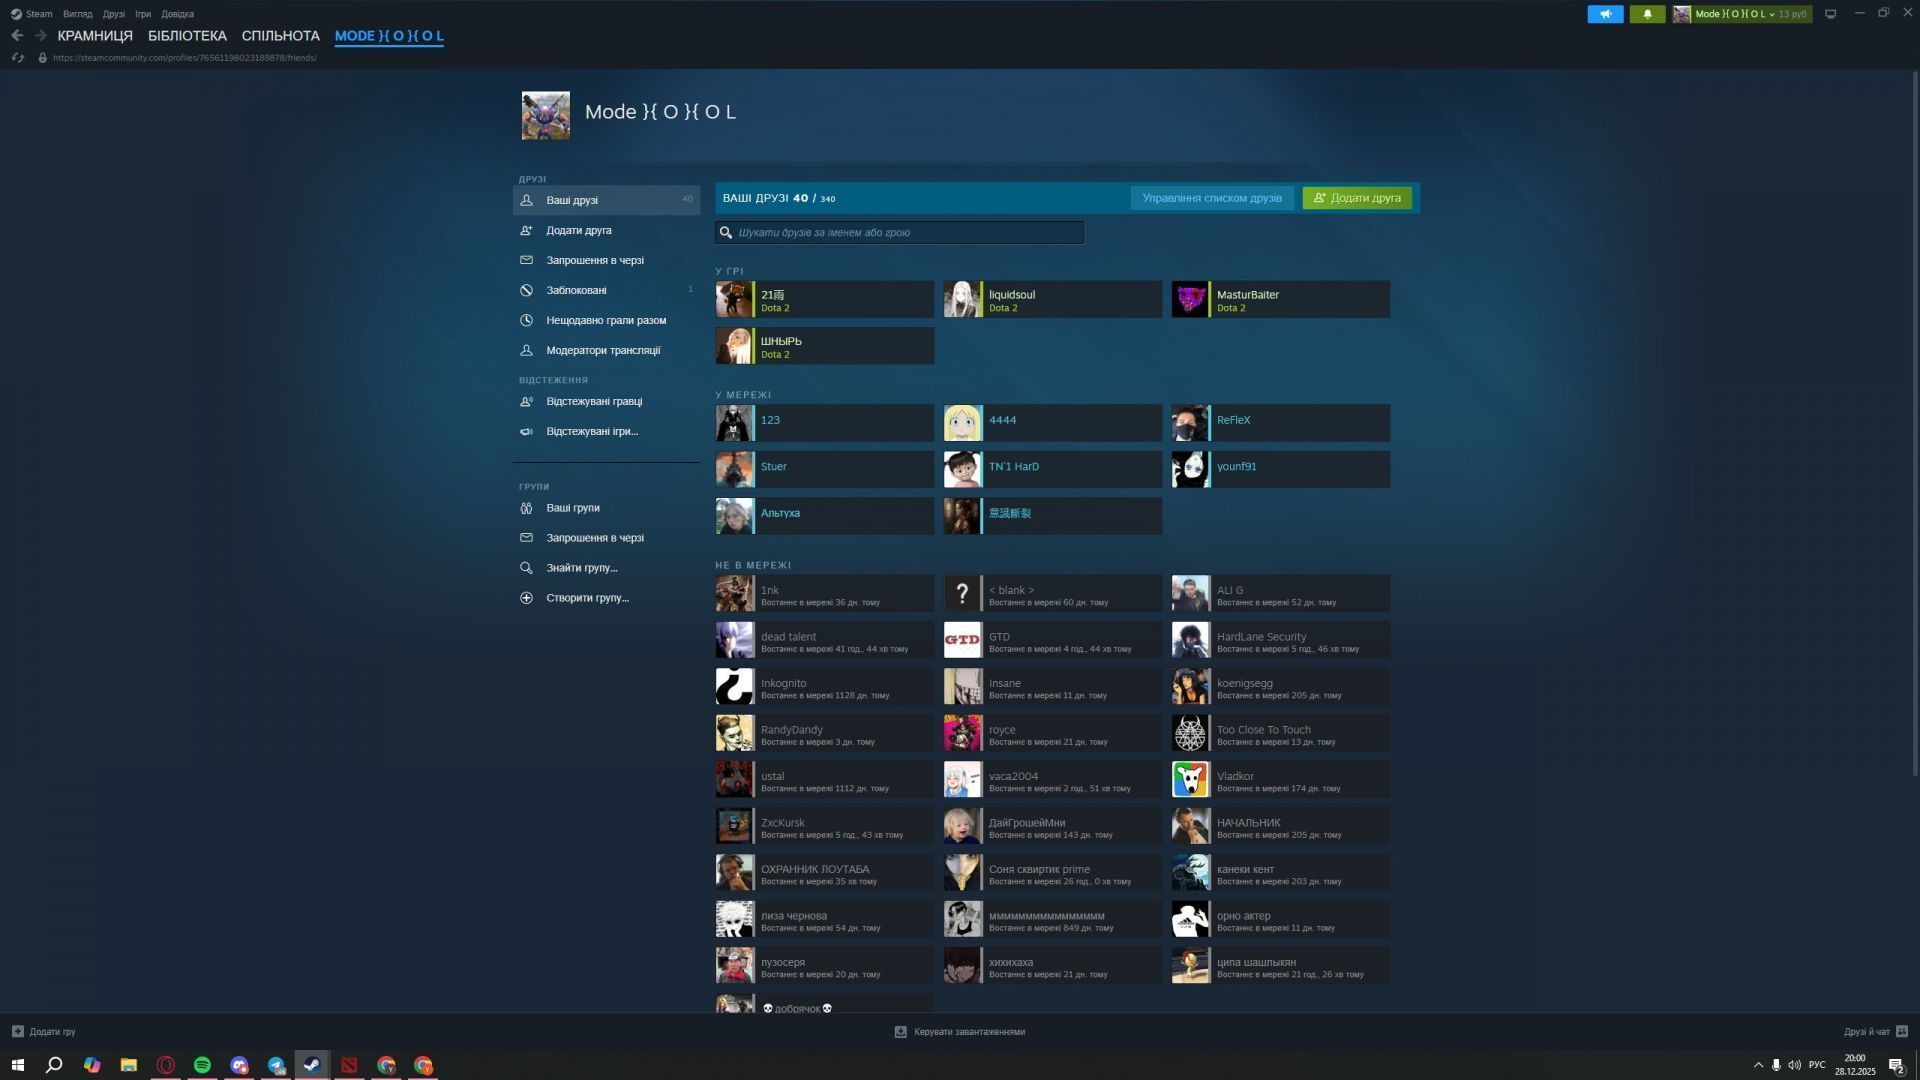Open Telegram from the taskbar

(276, 1065)
